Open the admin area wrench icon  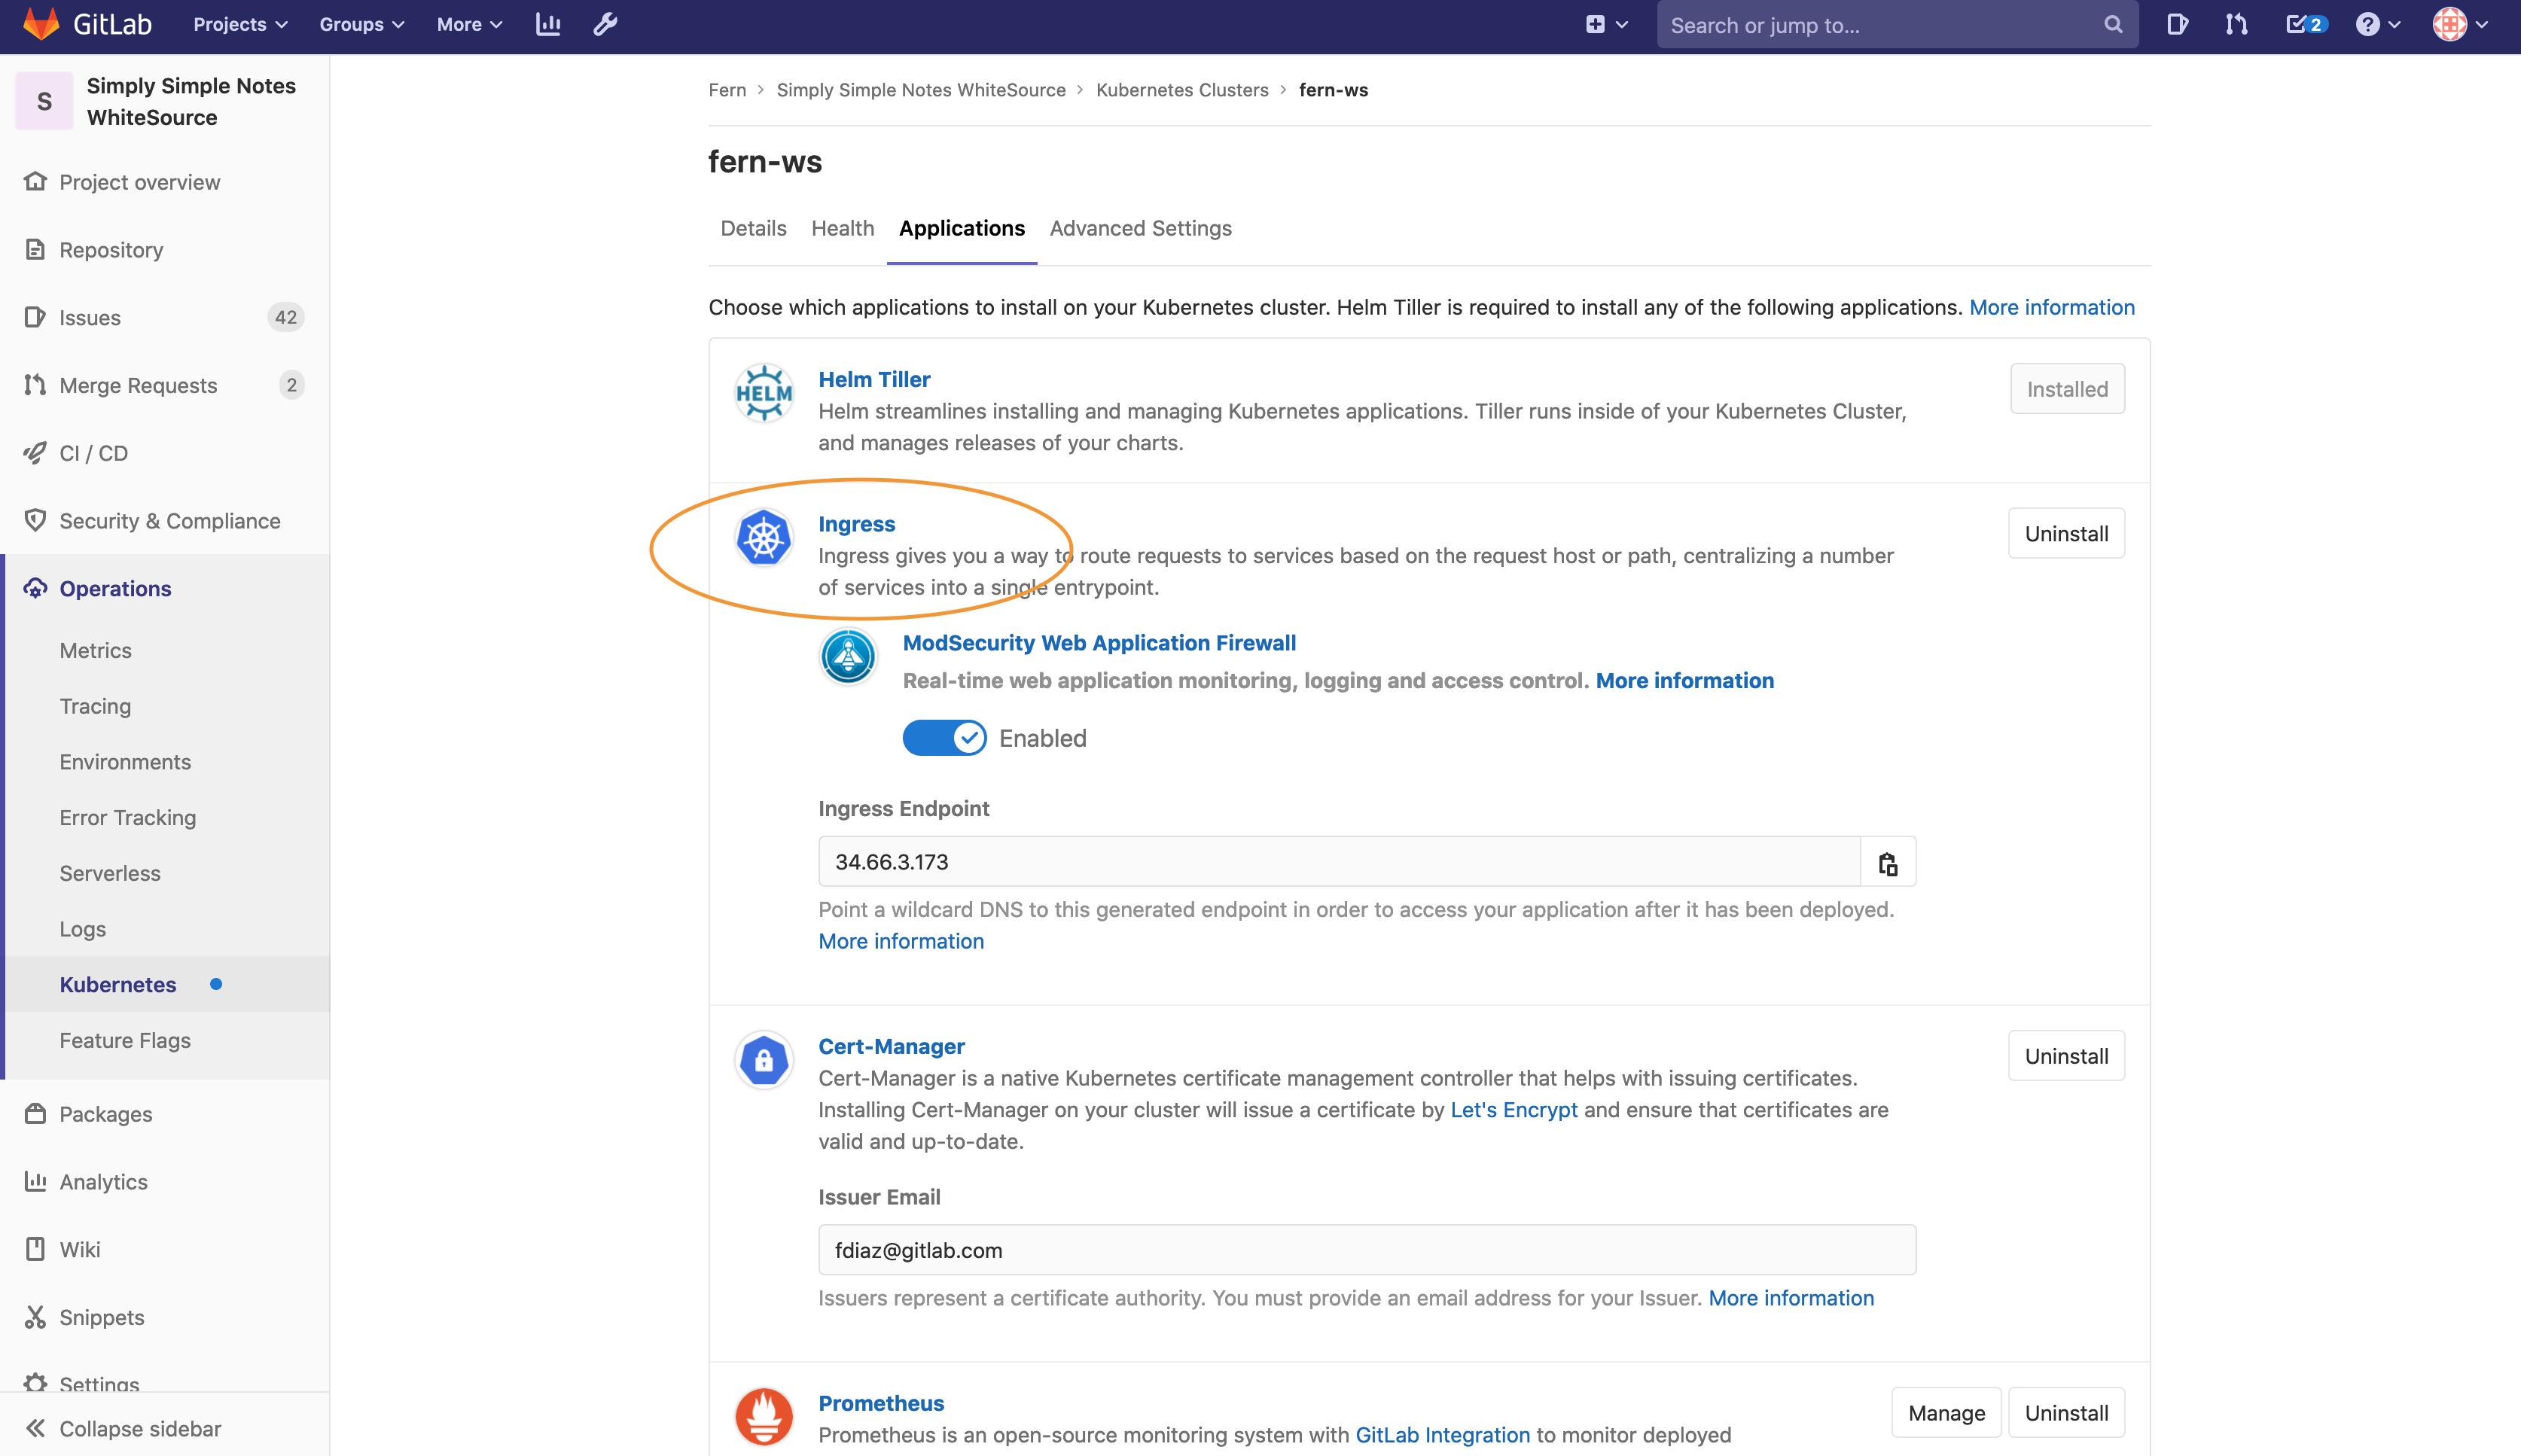pos(605,24)
